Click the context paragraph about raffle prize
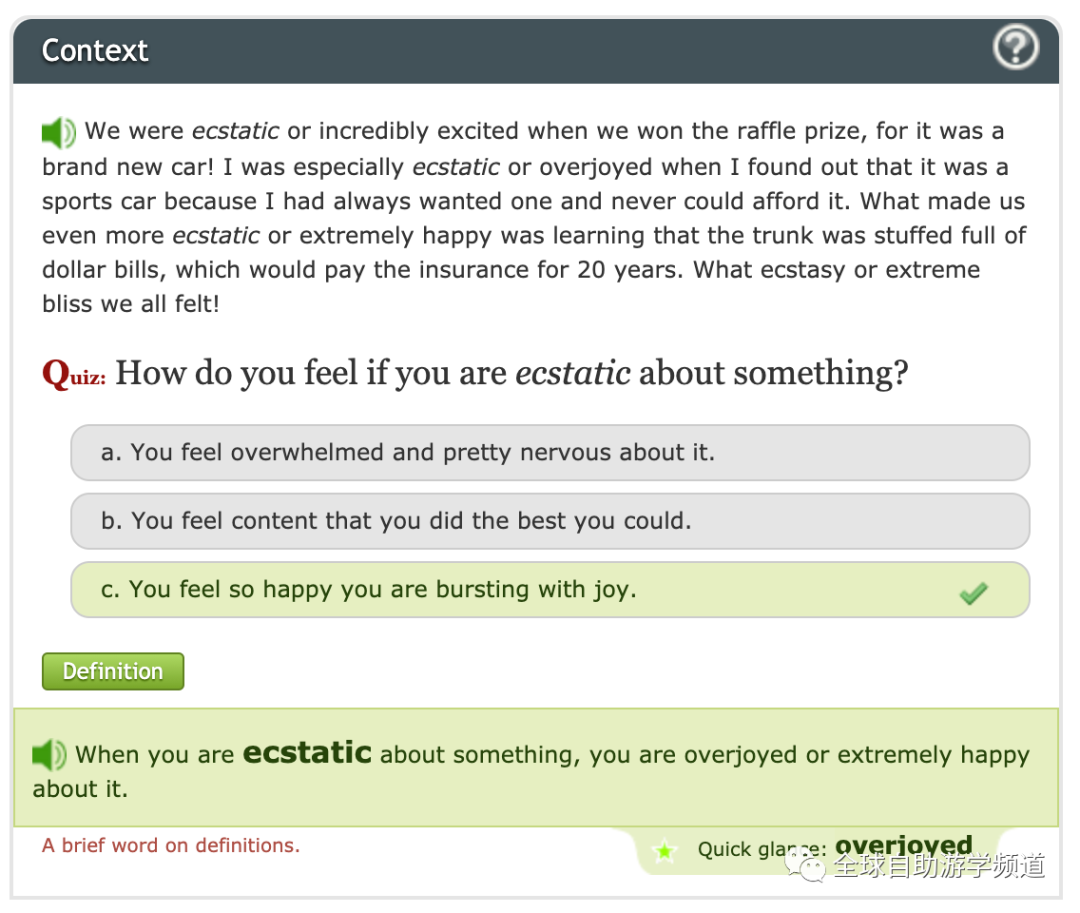The height and width of the screenshot is (913, 1080). pos(534,218)
